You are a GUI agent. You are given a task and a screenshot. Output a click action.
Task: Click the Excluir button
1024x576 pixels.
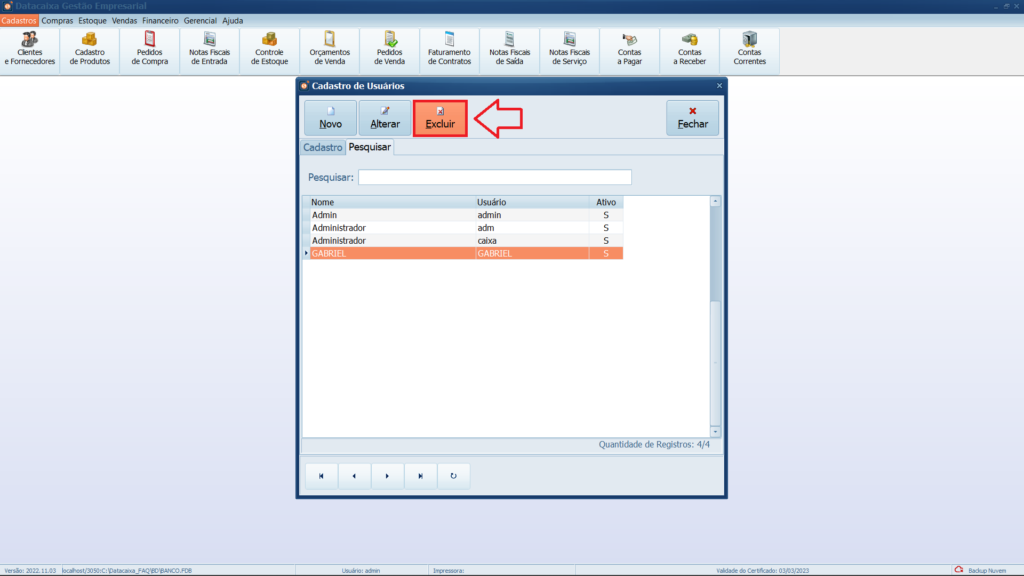coord(440,118)
